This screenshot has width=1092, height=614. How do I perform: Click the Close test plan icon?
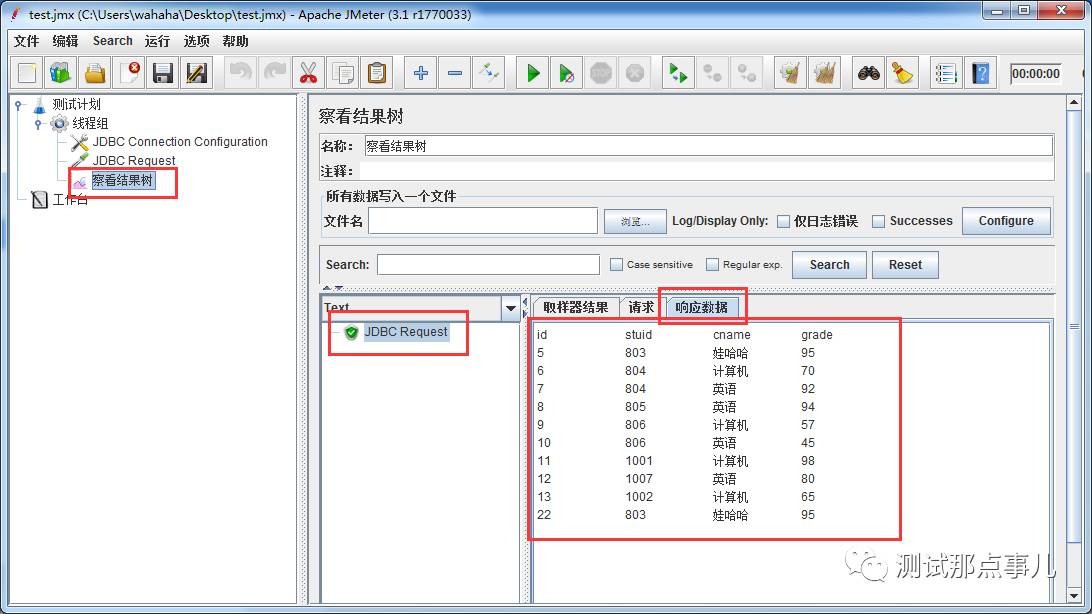[130, 73]
